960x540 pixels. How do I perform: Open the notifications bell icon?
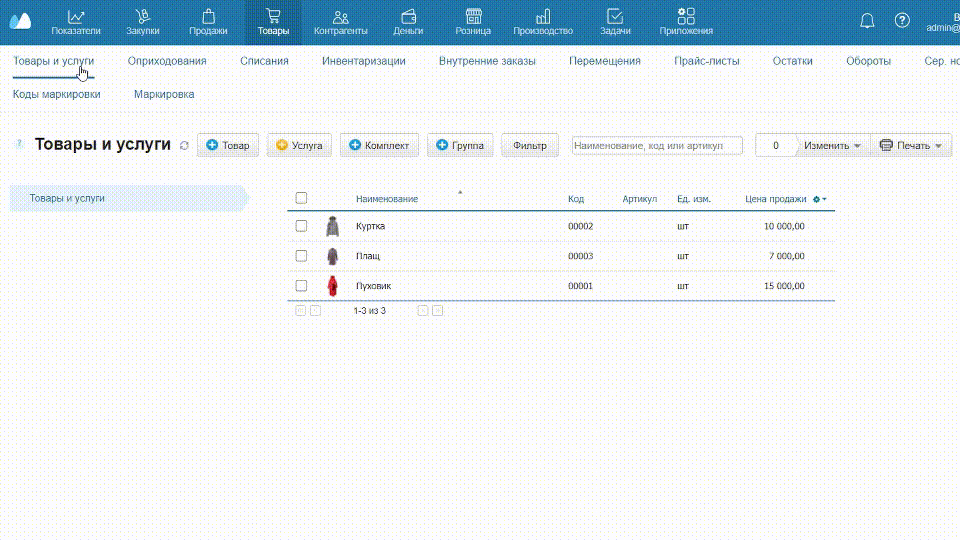point(867,21)
